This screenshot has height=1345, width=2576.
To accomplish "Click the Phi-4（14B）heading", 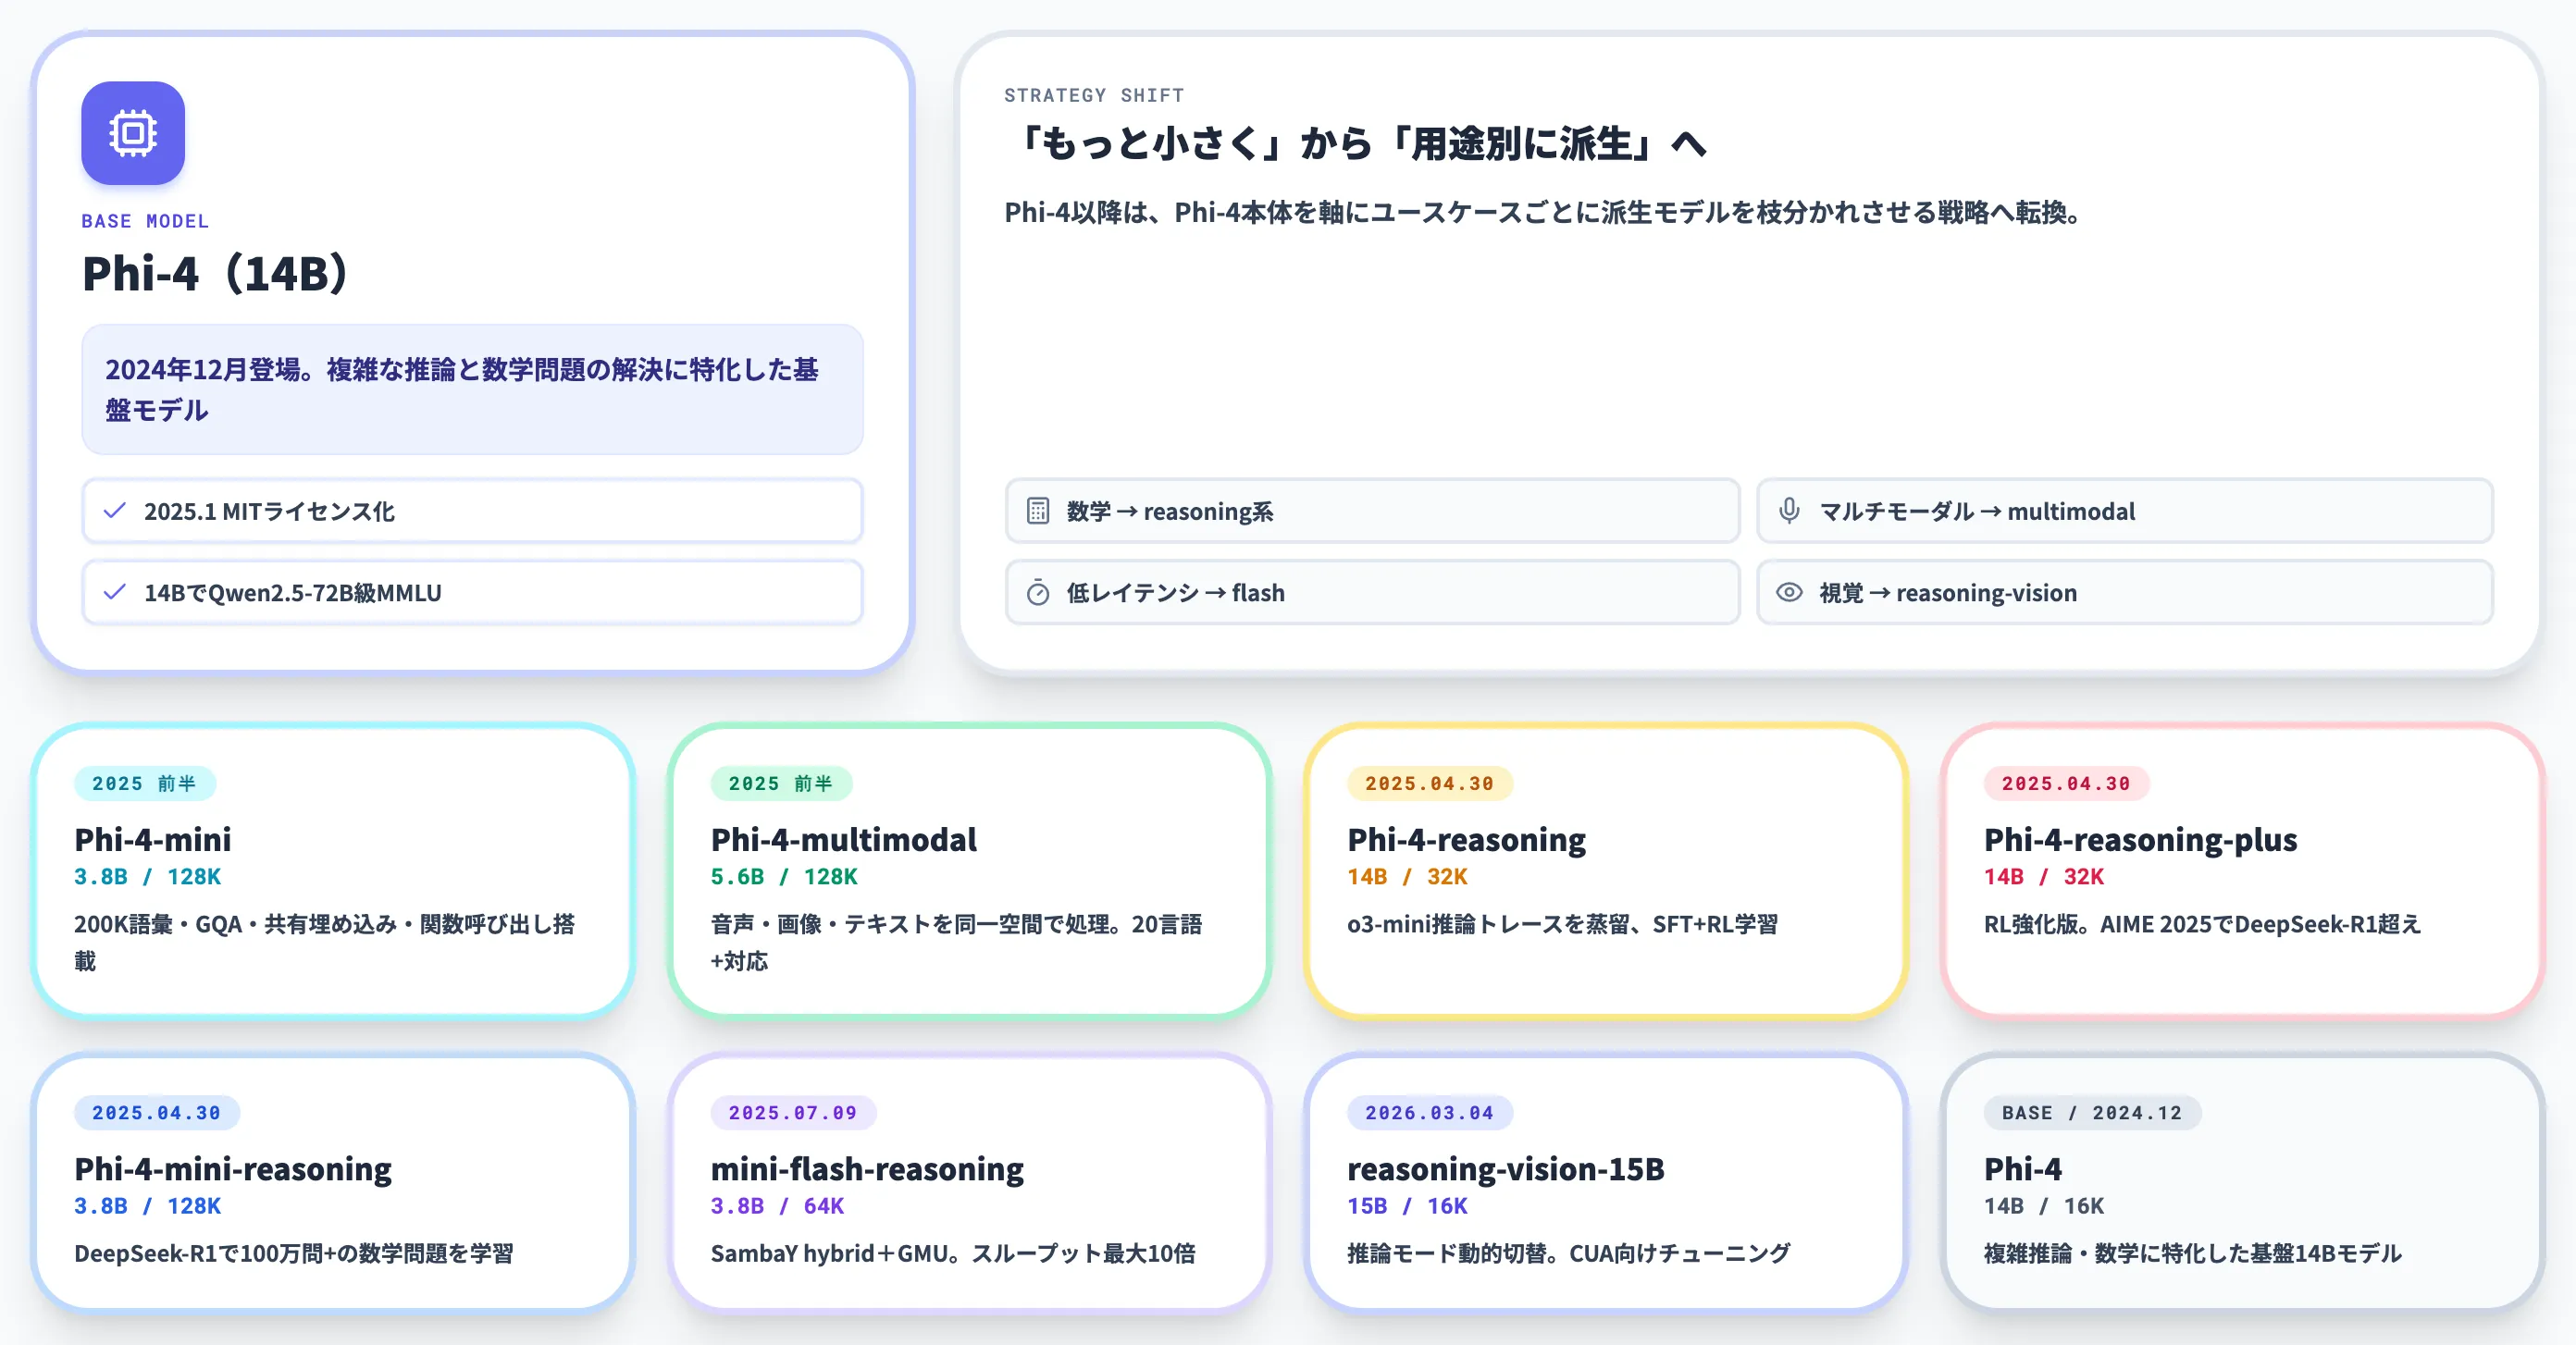I will point(215,273).
